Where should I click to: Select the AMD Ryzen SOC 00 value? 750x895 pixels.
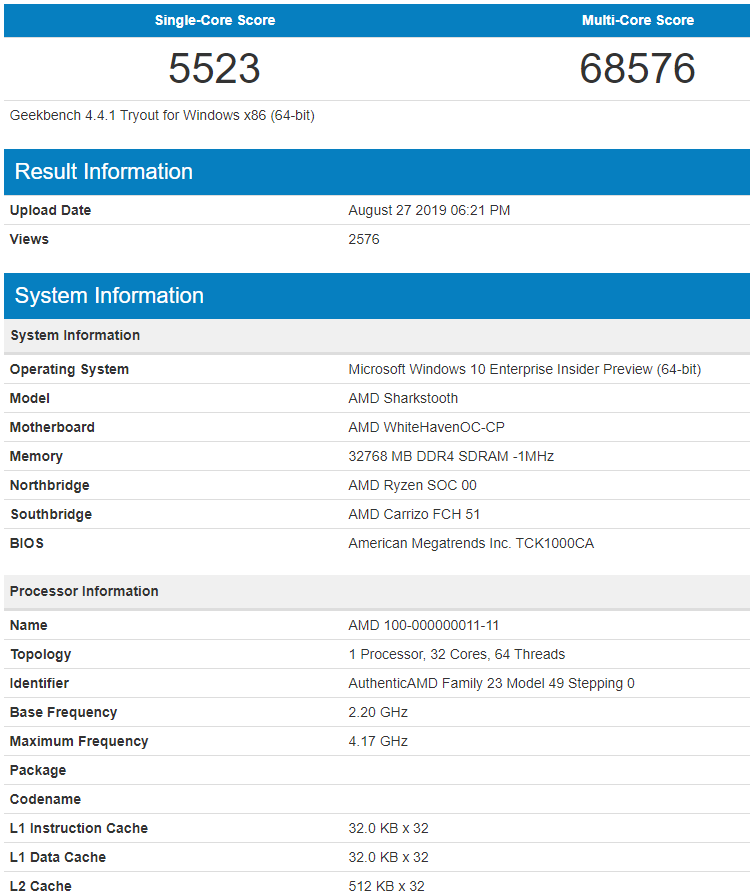click(412, 486)
